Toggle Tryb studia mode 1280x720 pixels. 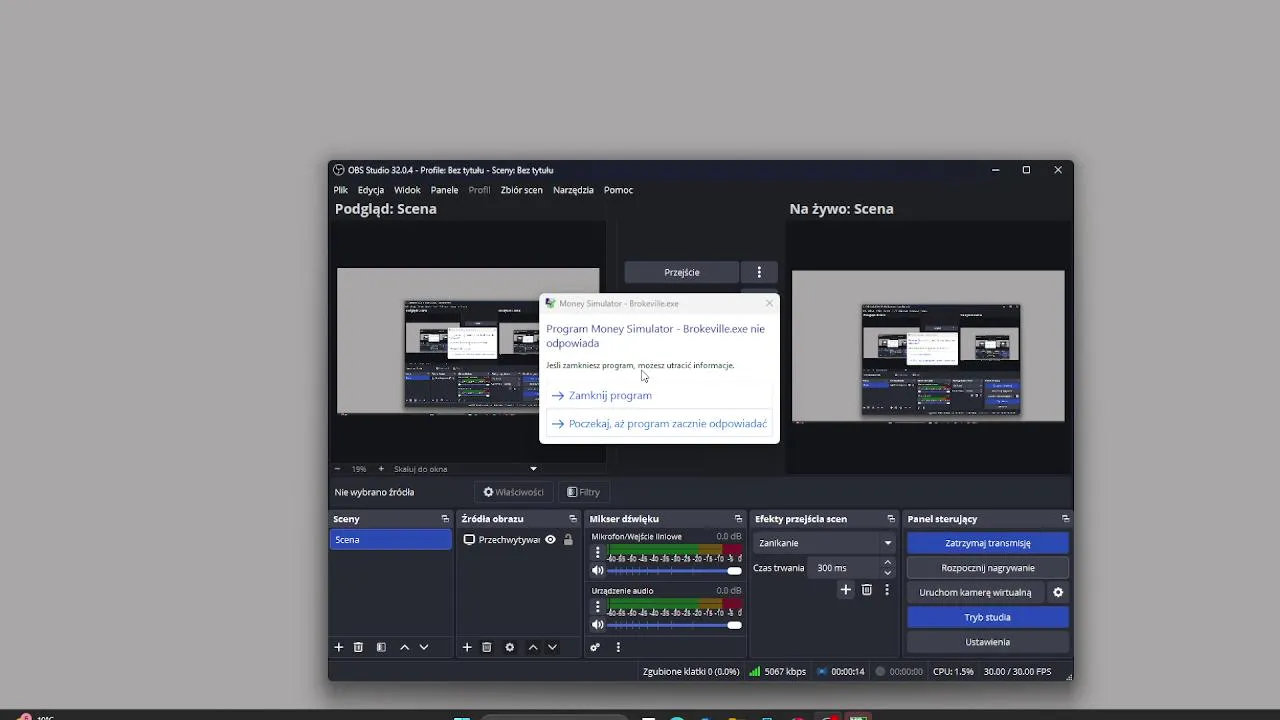pos(987,617)
